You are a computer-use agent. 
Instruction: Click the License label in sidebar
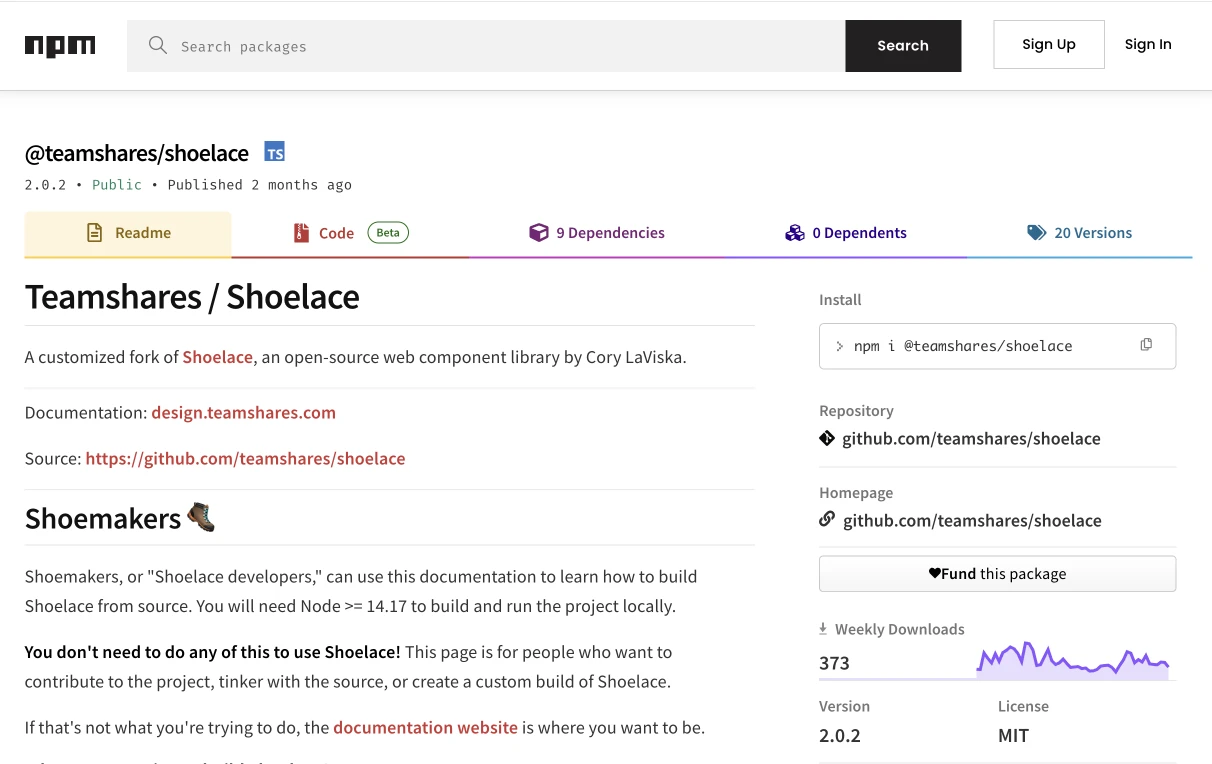(x=1024, y=706)
